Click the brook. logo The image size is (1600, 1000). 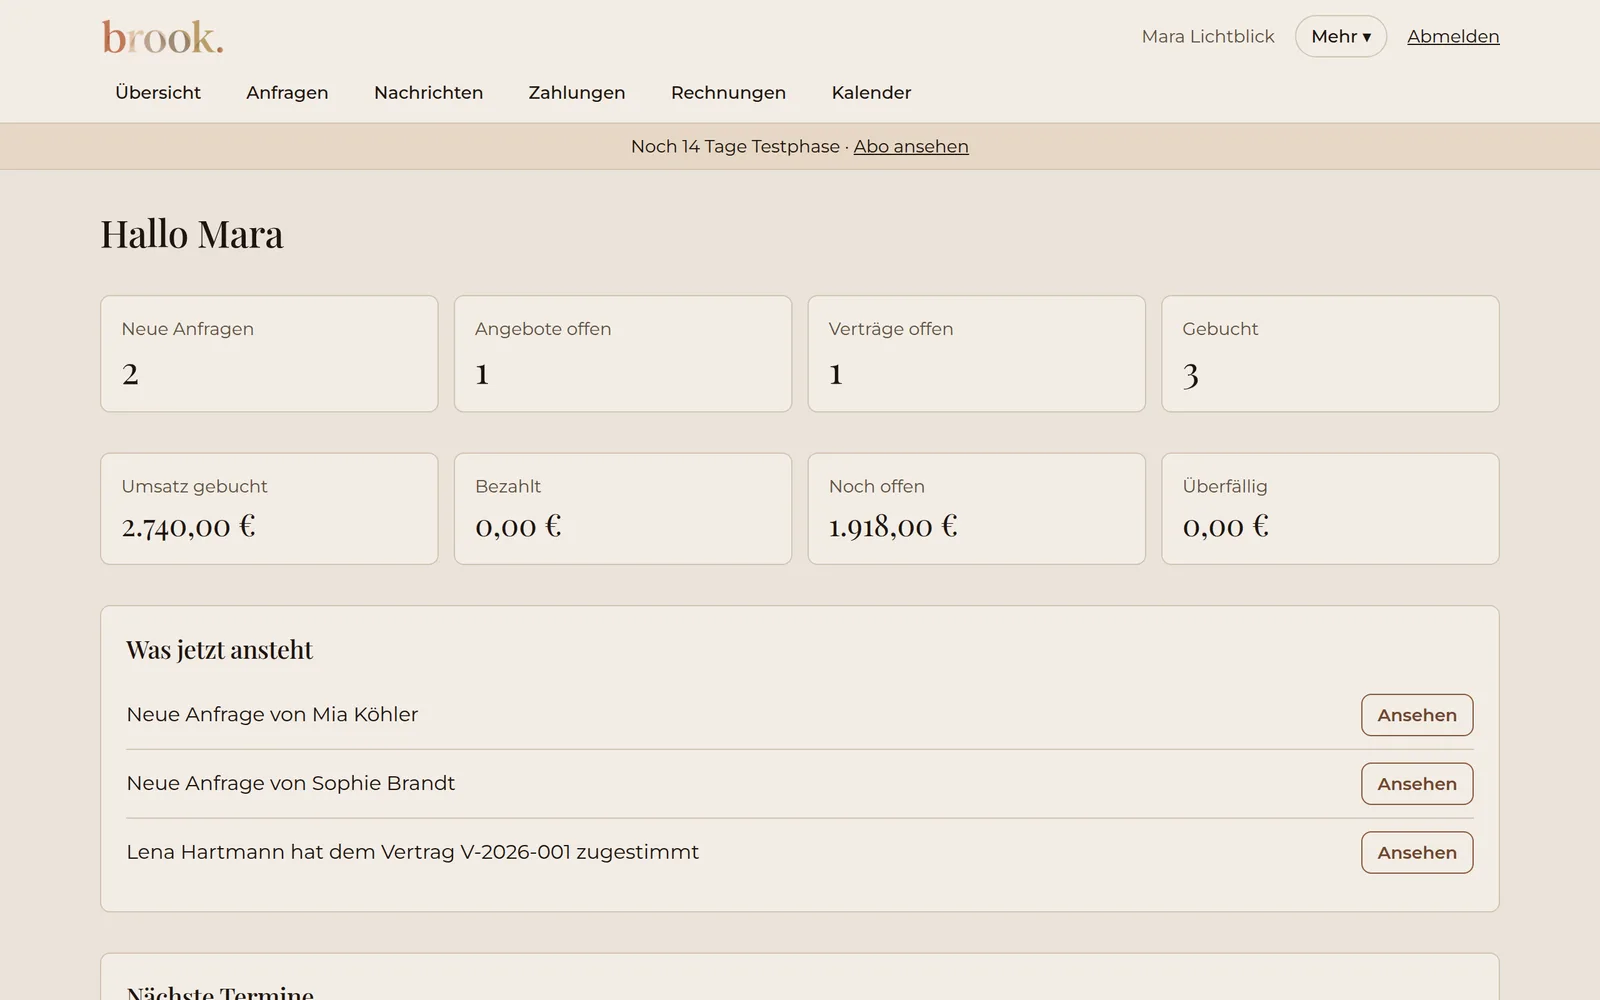(x=162, y=37)
